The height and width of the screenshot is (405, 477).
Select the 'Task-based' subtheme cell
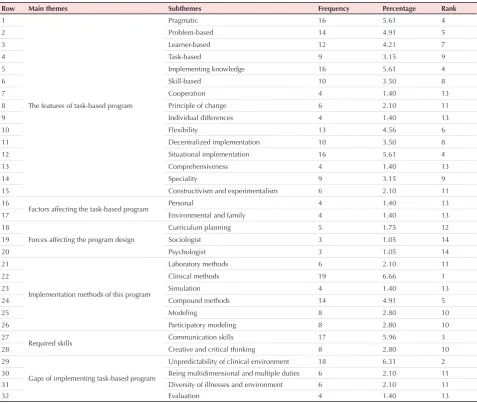click(x=185, y=57)
